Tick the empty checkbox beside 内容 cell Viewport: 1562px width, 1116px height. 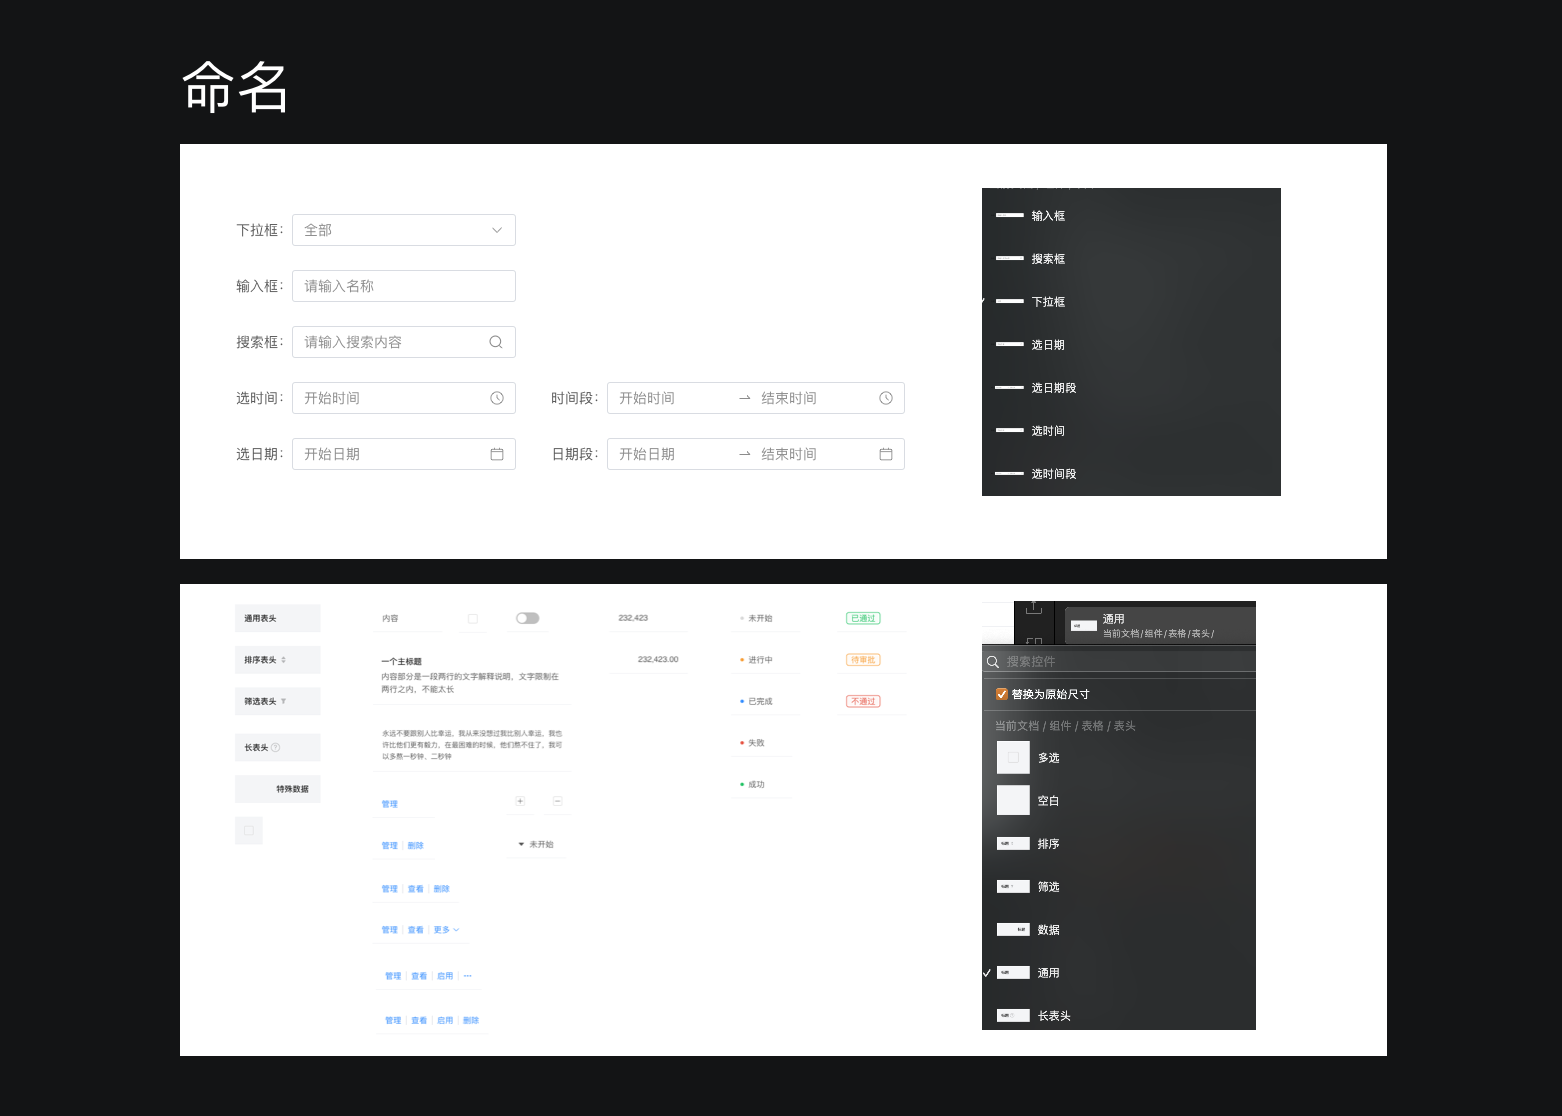tap(473, 619)
